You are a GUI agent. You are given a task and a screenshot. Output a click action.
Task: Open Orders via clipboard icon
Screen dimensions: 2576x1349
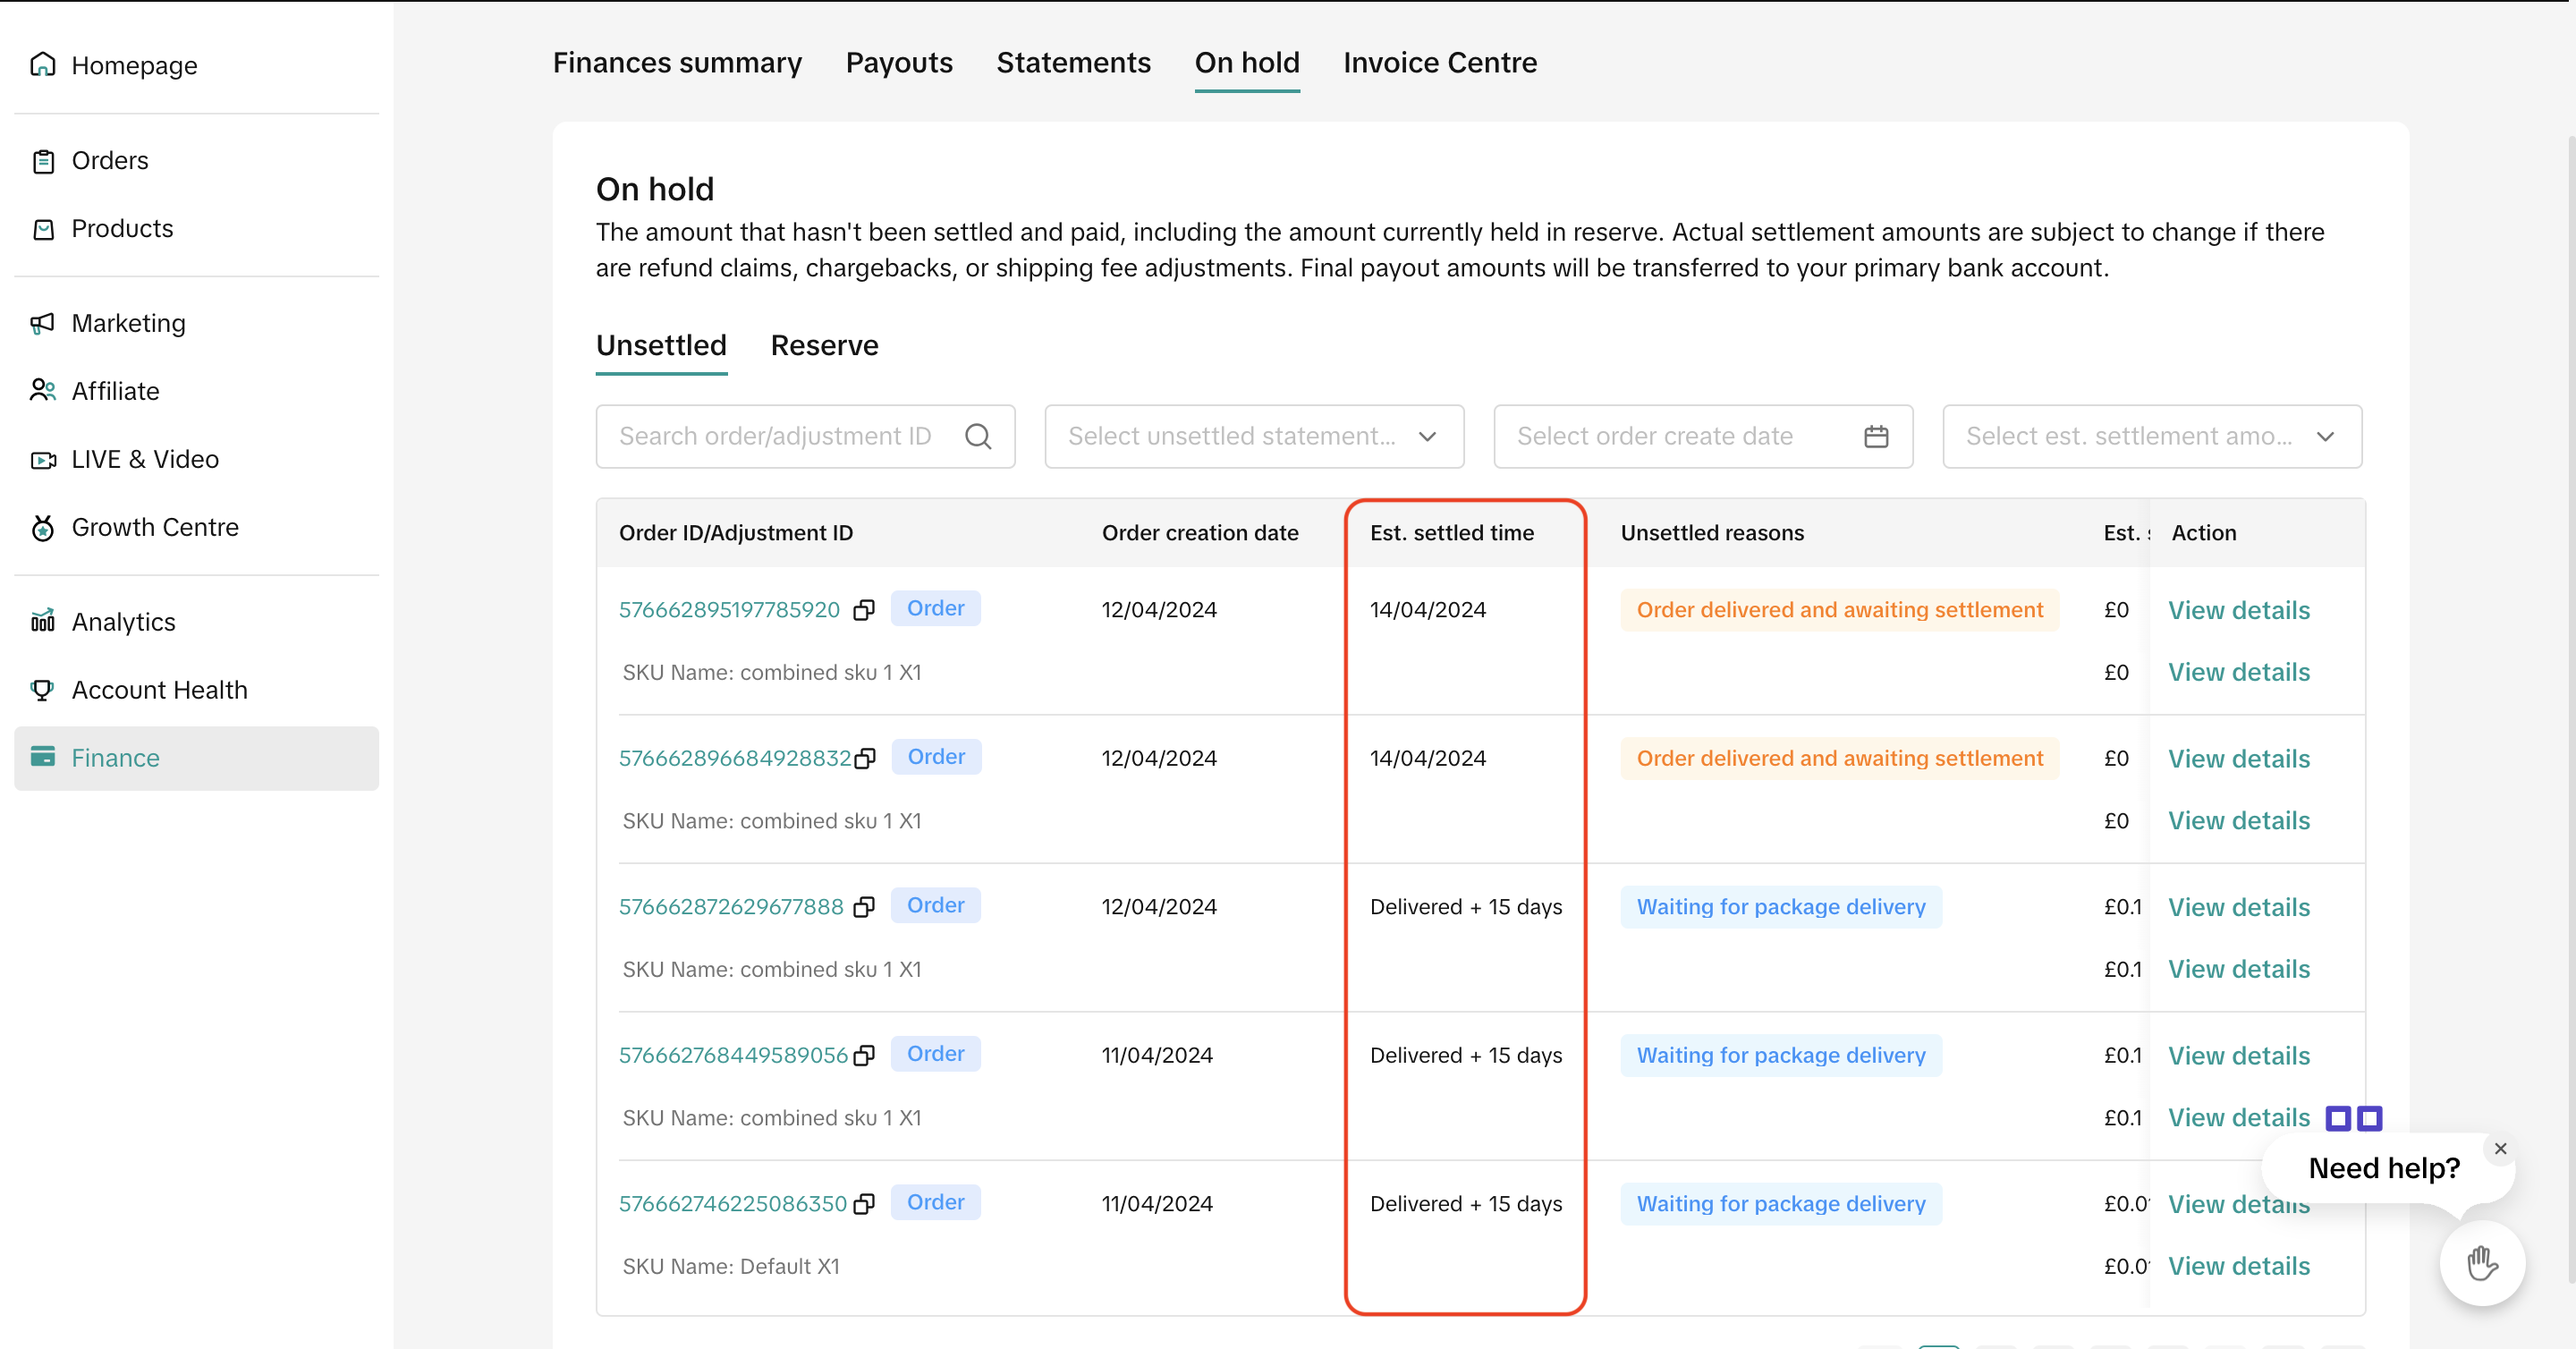coord(42,161)
